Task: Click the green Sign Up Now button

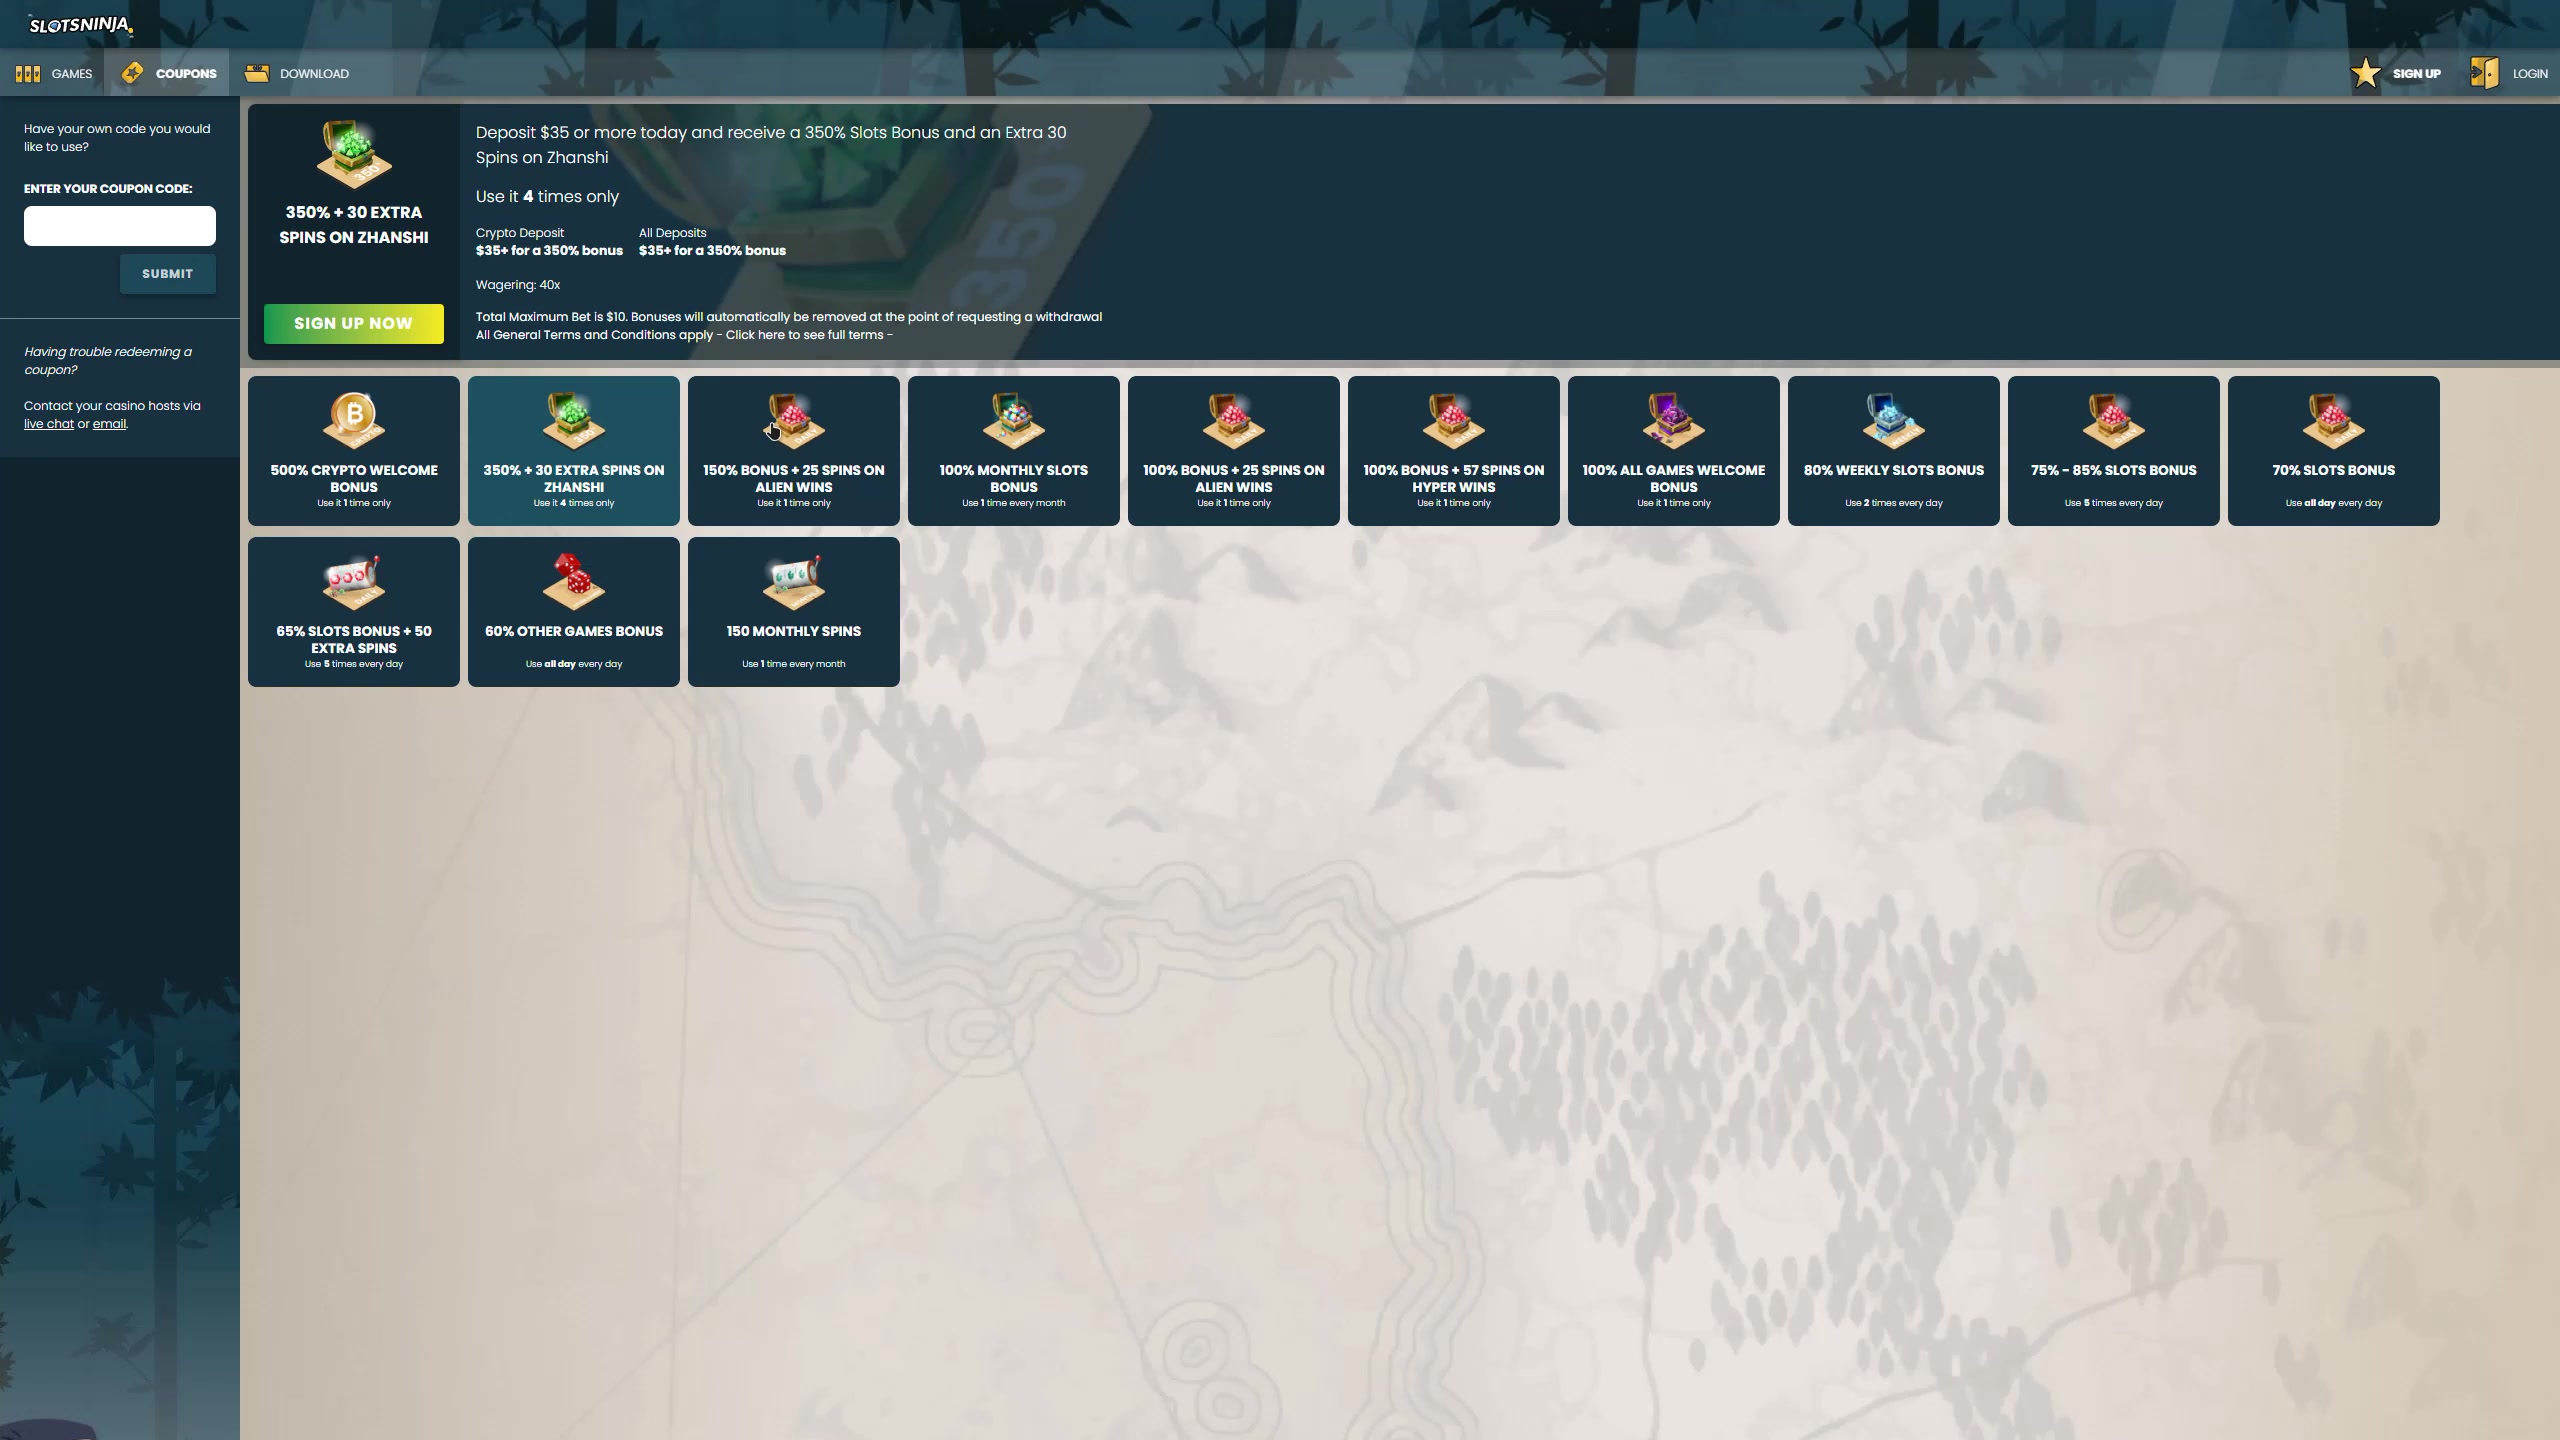Action: [x=353, y=323]
